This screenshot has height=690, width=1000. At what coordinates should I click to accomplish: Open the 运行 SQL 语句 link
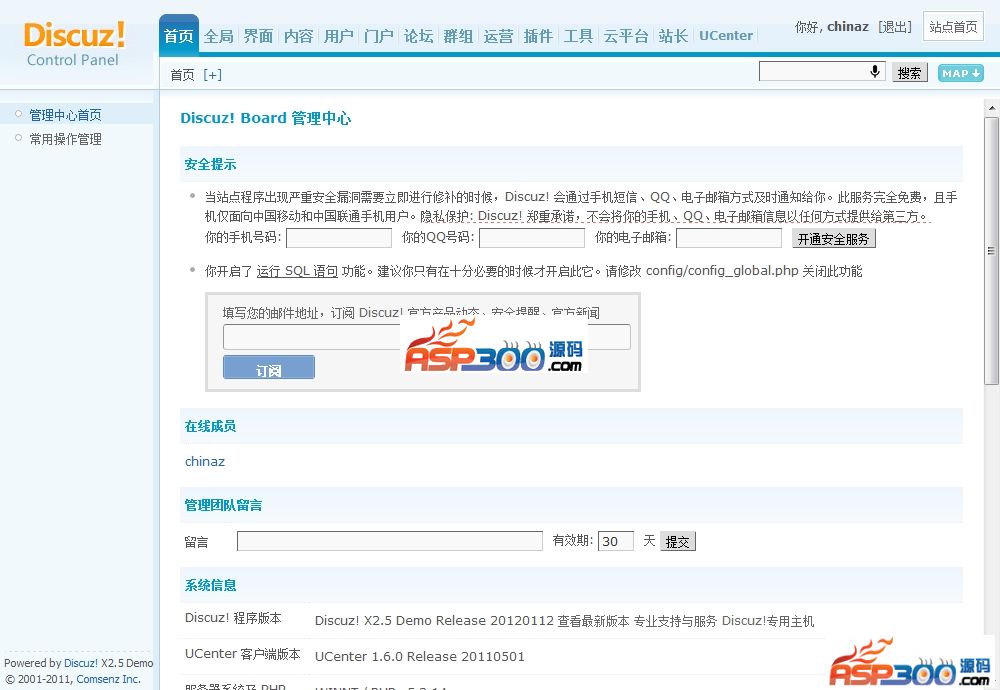click(x=297, y=271)
